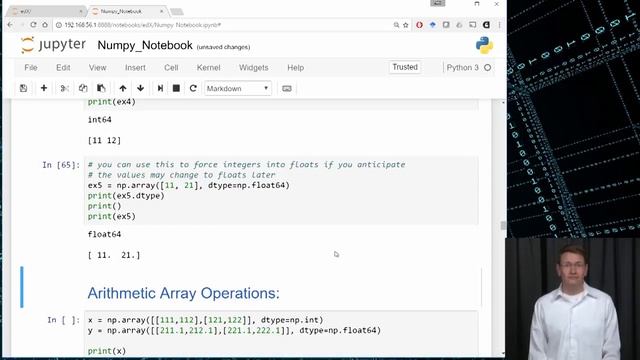Click the Trusted notebook button
Image resolution: width=640 pixels, height=360 pixels.
coord(405,67)
